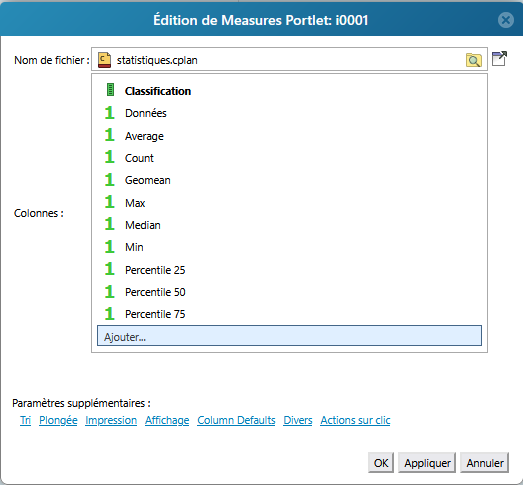
Task: Click the cplan file icon next to filename
Action: pos(104,60)
